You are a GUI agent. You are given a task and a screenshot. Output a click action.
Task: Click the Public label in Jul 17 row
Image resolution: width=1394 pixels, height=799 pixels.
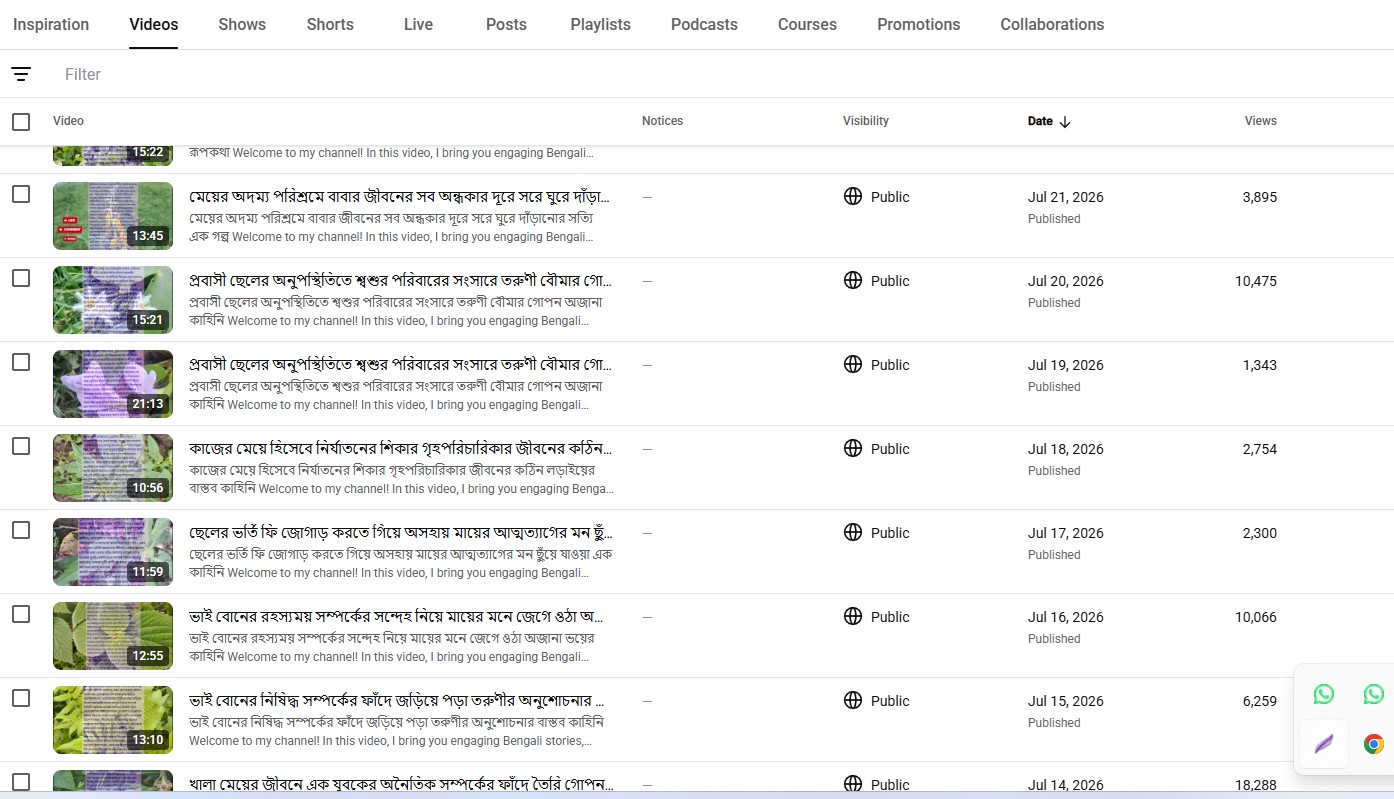[x=890, y=533]
